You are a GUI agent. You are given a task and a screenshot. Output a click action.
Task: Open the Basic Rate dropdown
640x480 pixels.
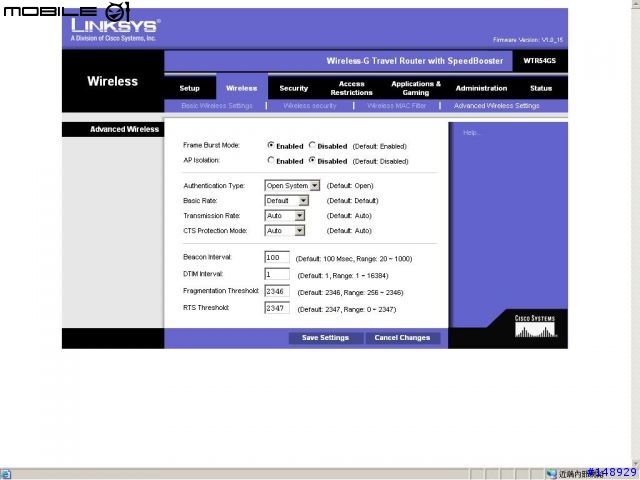(287, 201)
